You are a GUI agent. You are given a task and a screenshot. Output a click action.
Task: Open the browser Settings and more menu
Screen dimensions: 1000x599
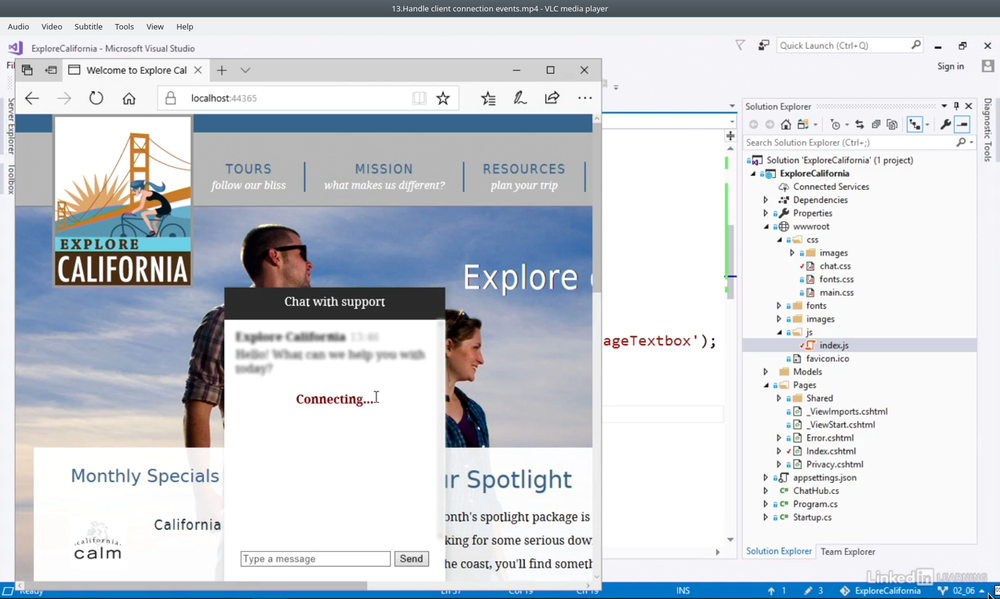tap(585, 98)
